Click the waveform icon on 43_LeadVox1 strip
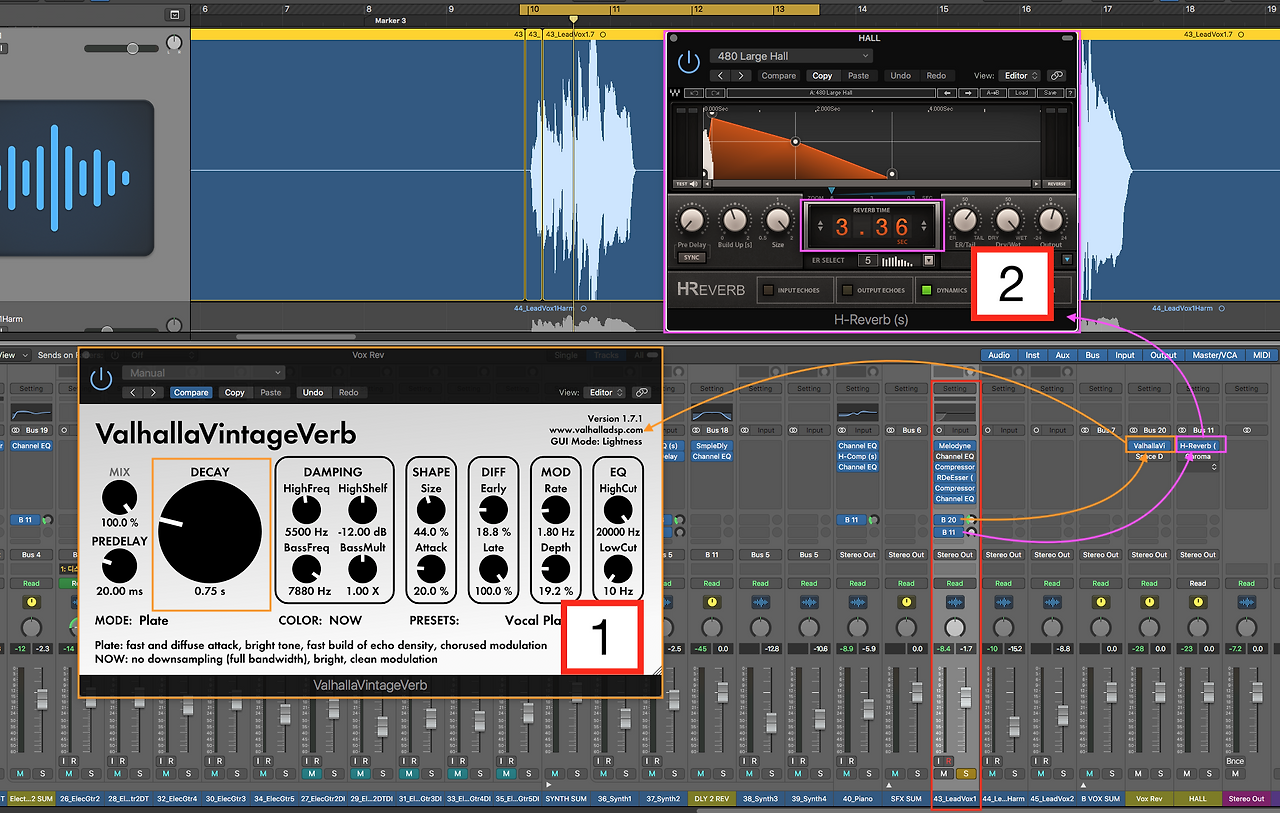Image resolution: width=1280 pixels, height=813 pixels. (955, 602)
